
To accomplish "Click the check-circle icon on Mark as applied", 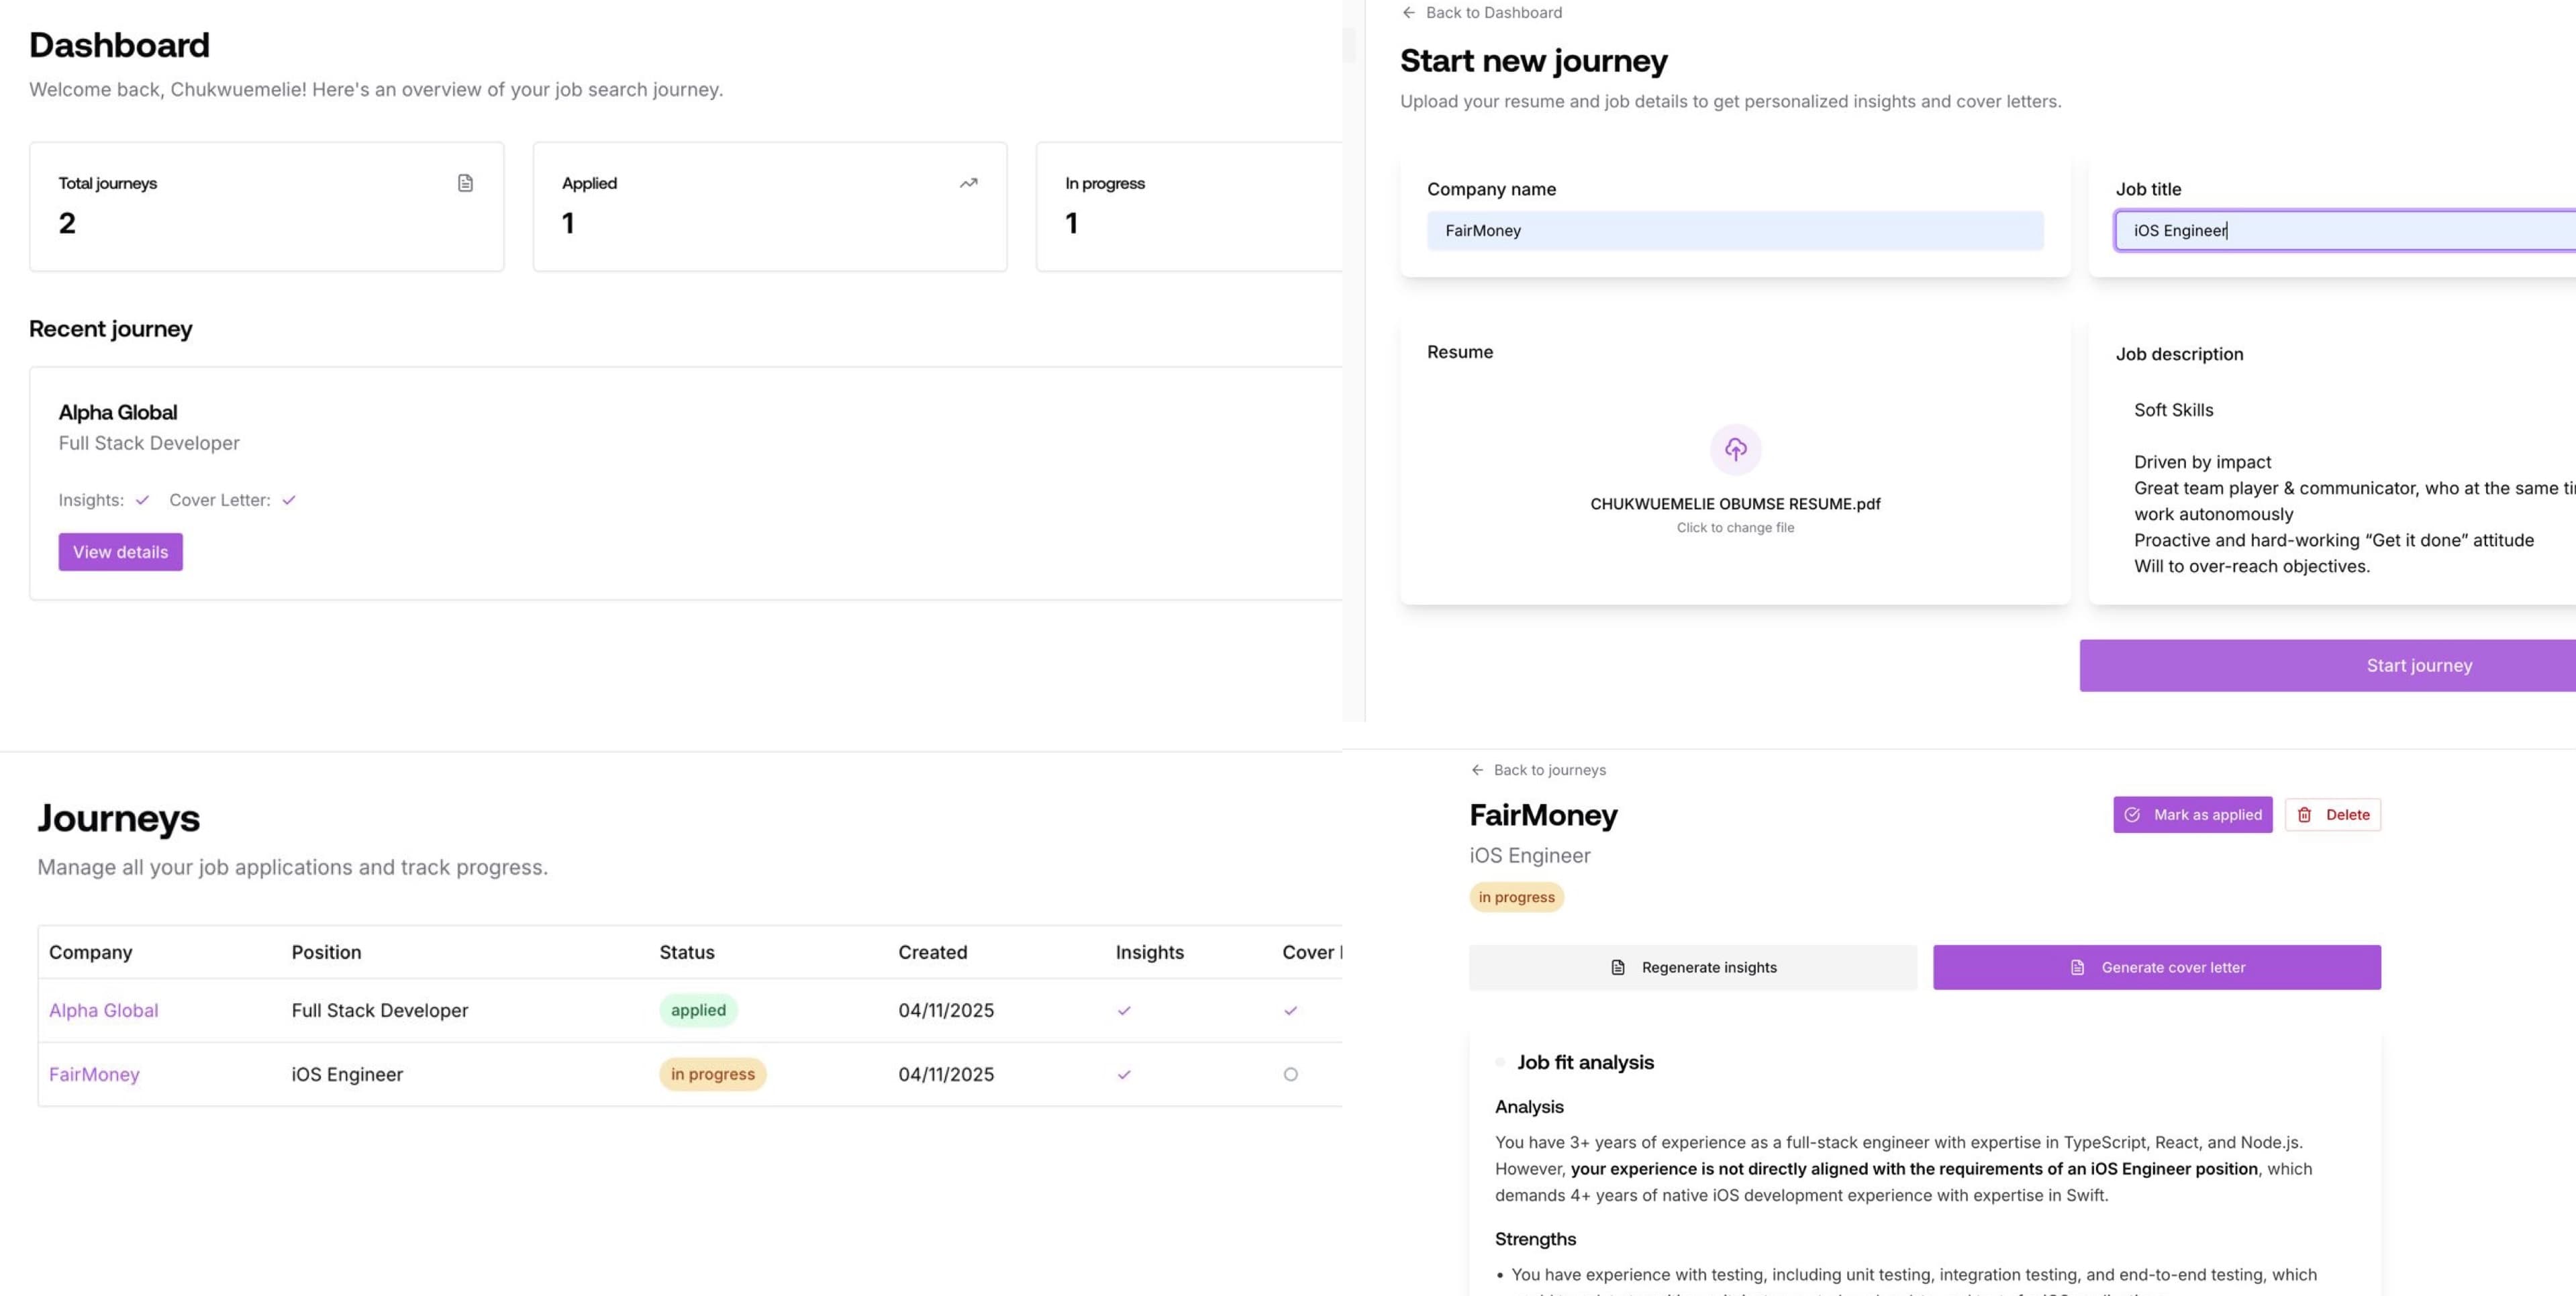I will tap(2132, 815).
